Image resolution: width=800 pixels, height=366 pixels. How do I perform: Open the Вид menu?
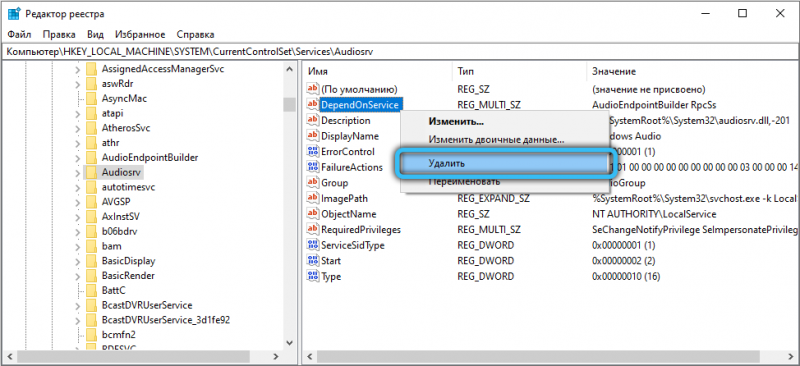click(95, 35)
